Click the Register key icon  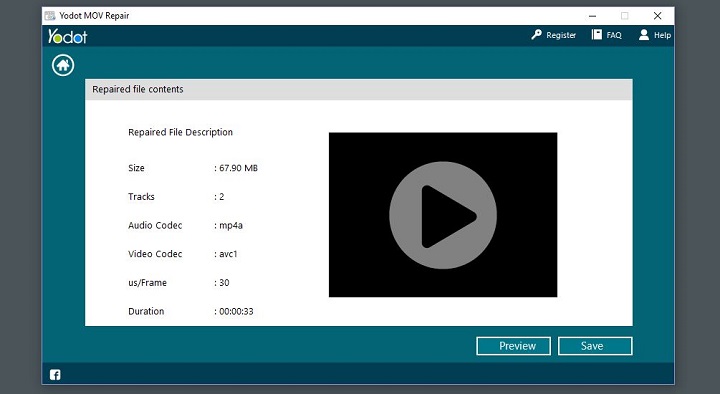[x=536, y=35]
